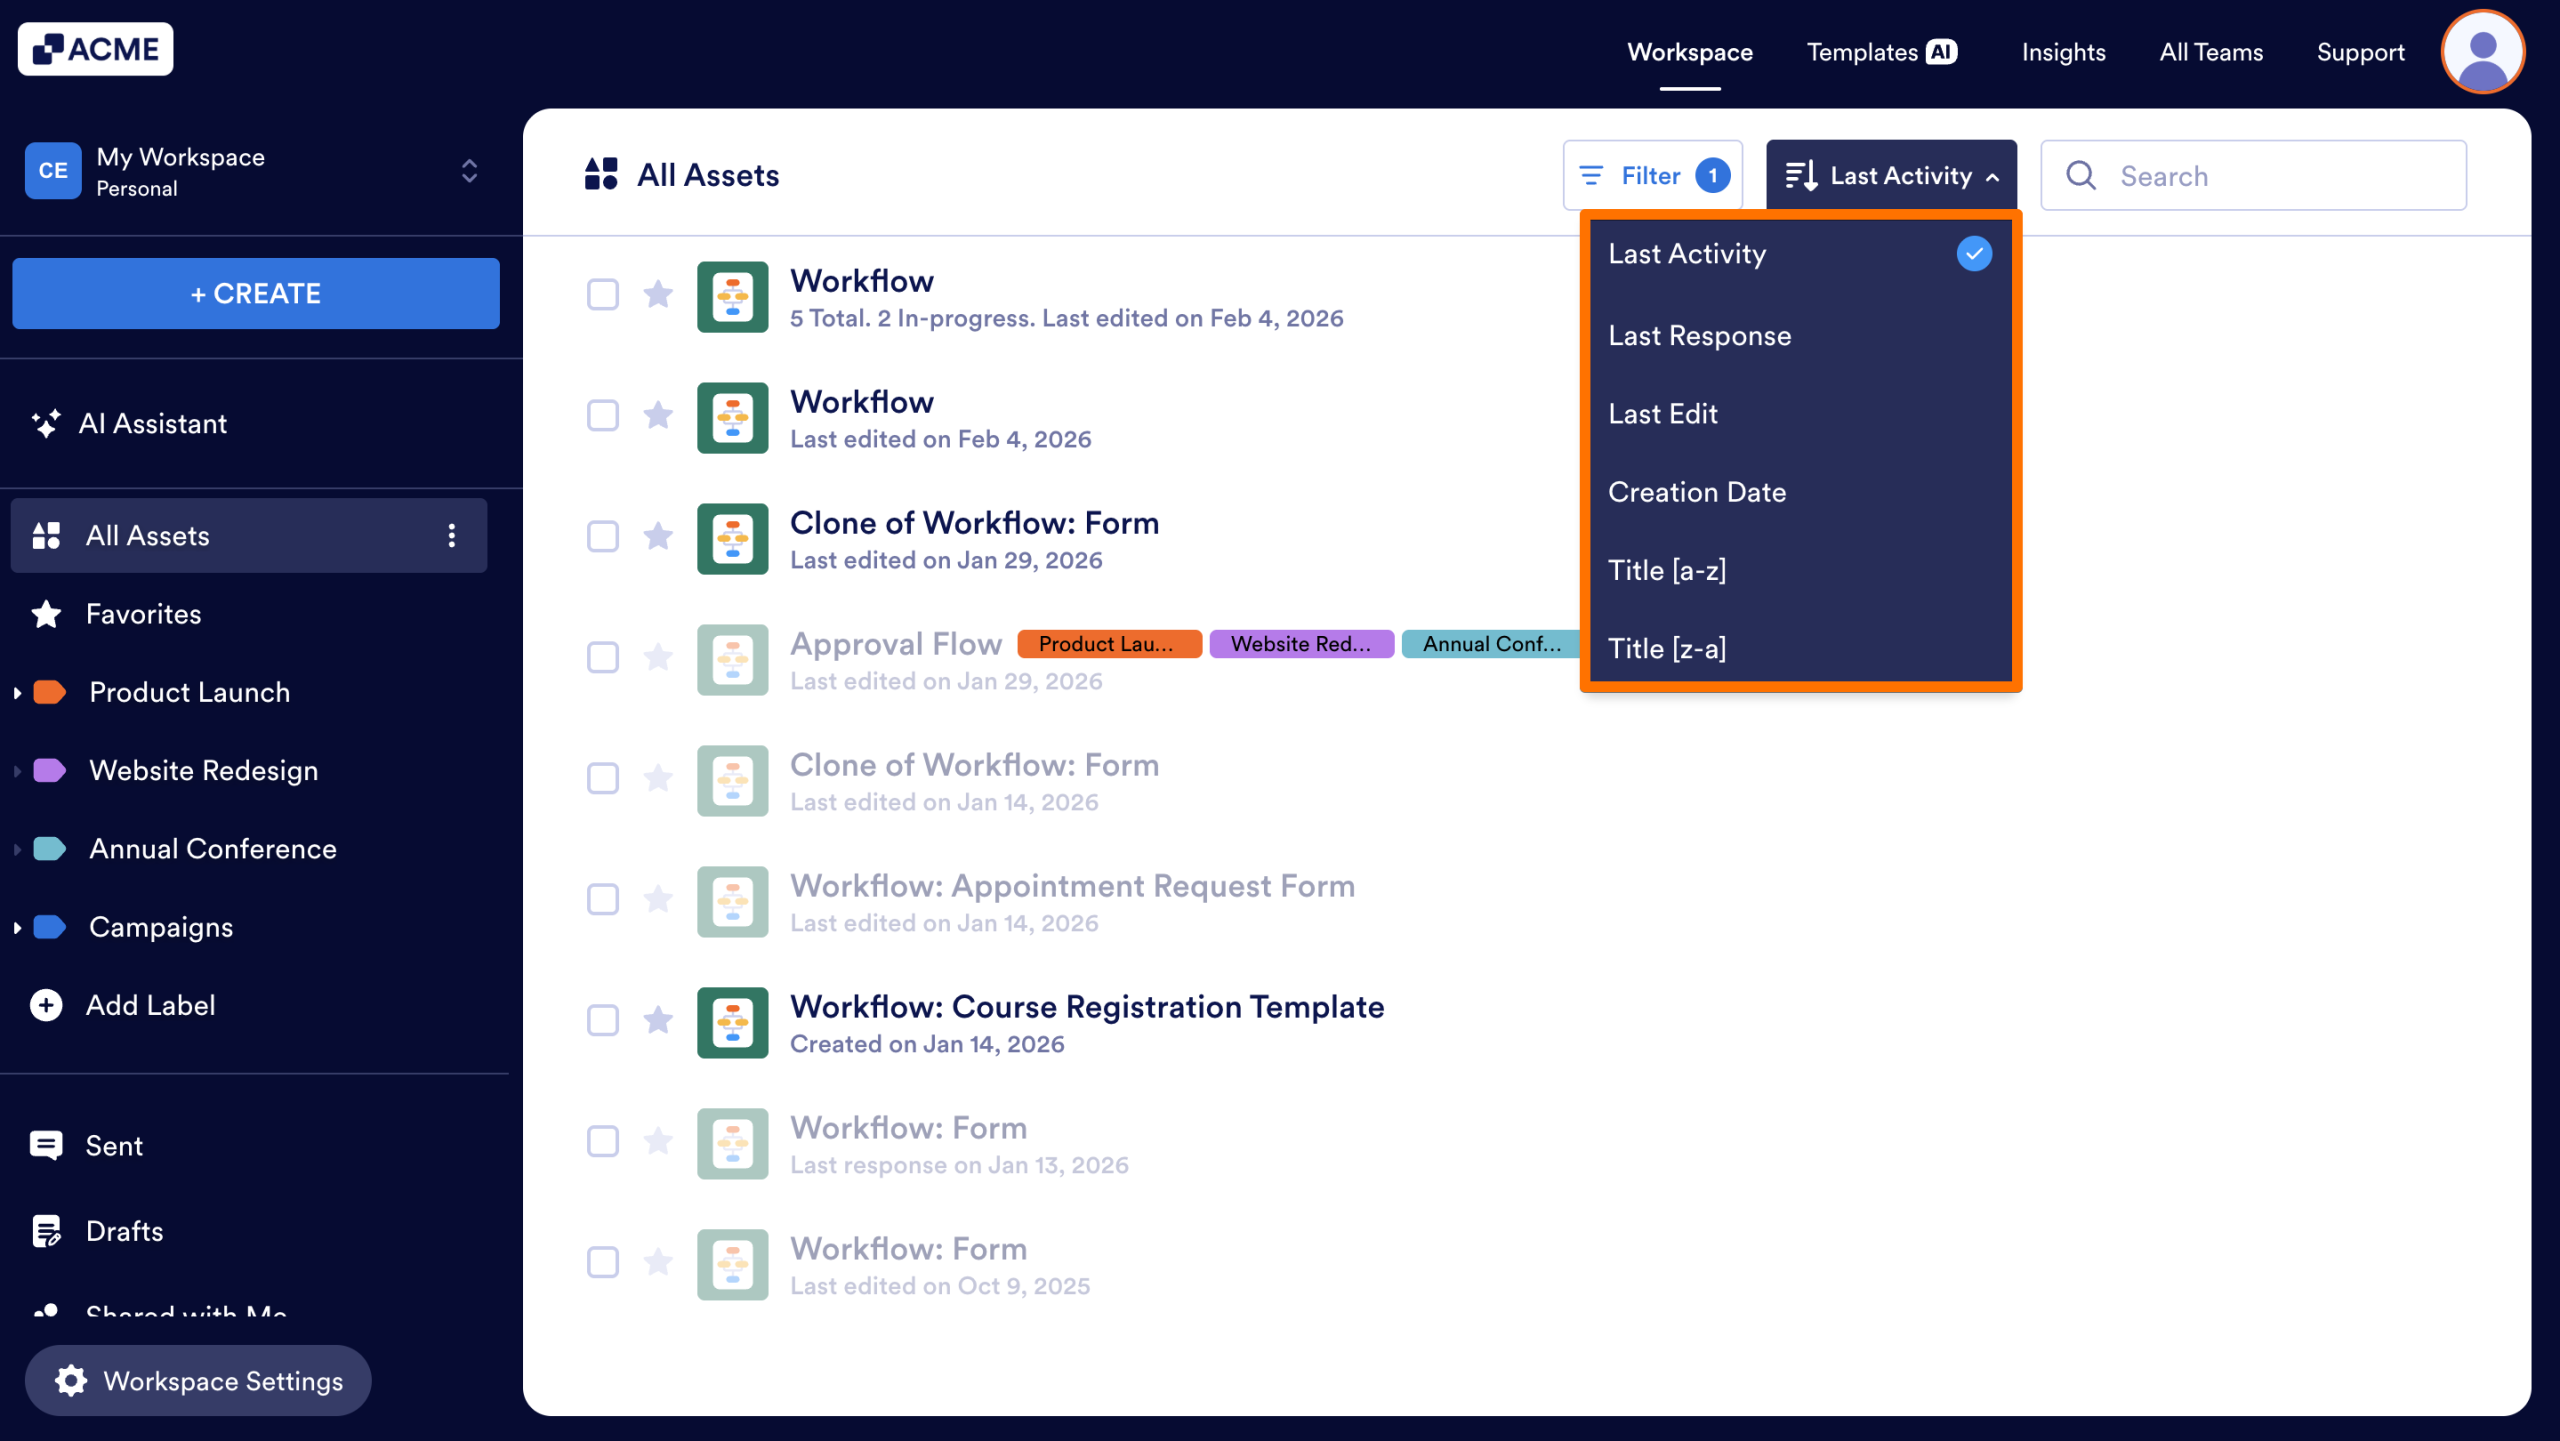Open the Insights page

point(2063,51)
